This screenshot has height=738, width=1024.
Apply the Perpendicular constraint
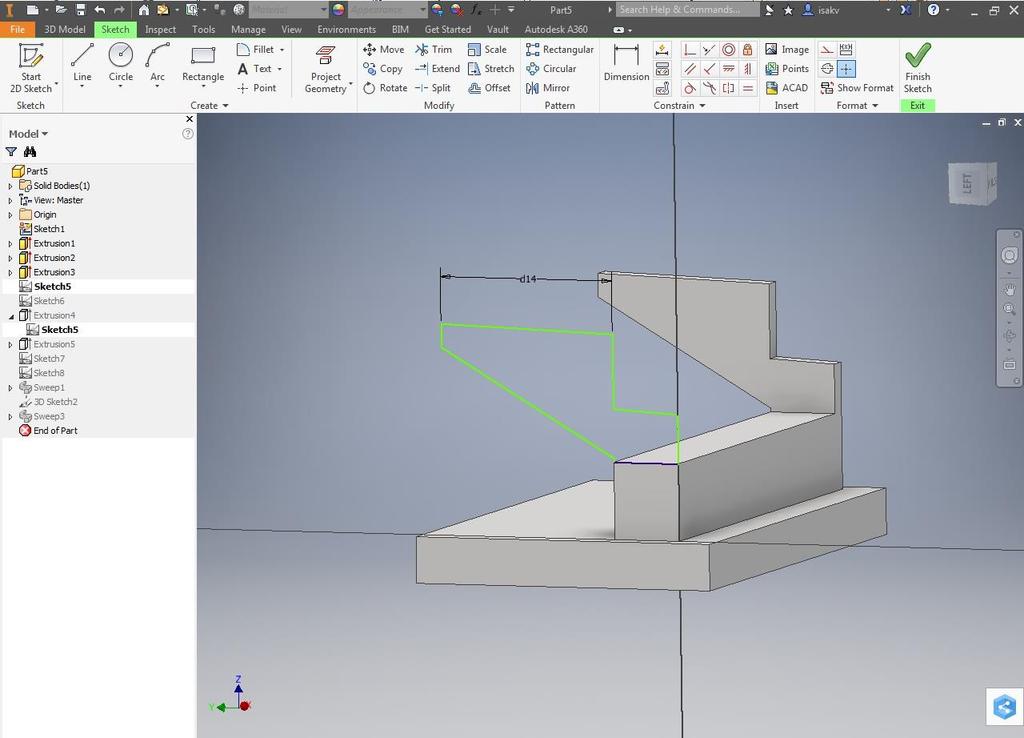(x=709, y=69)
